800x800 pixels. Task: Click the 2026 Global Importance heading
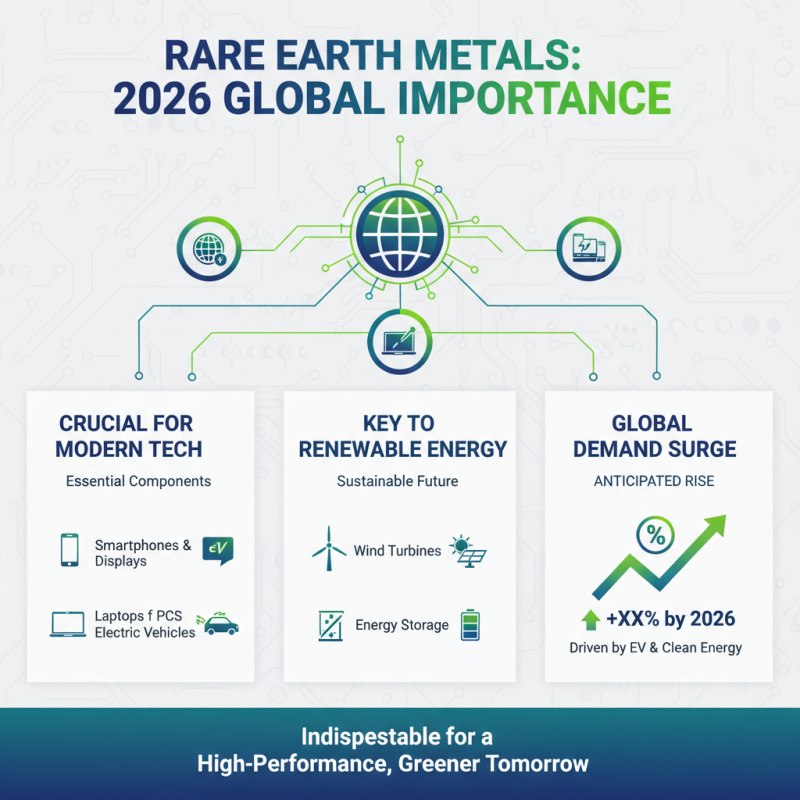click(392, 98)
